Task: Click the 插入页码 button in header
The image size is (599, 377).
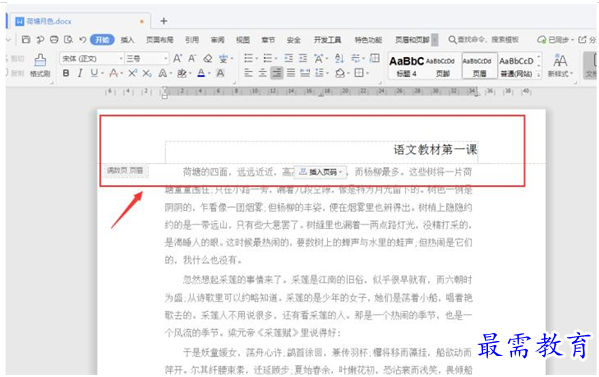Action: 320,172
